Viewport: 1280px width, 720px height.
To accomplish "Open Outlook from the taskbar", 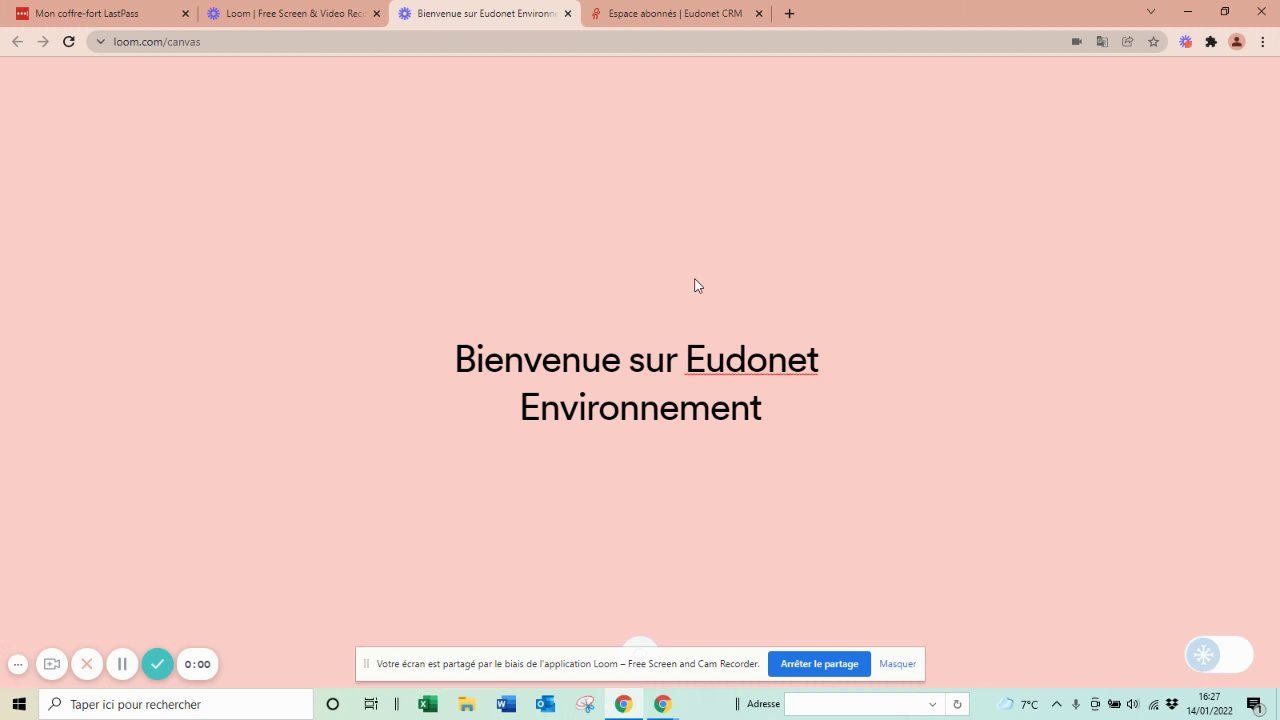I will tap(545, 704).
